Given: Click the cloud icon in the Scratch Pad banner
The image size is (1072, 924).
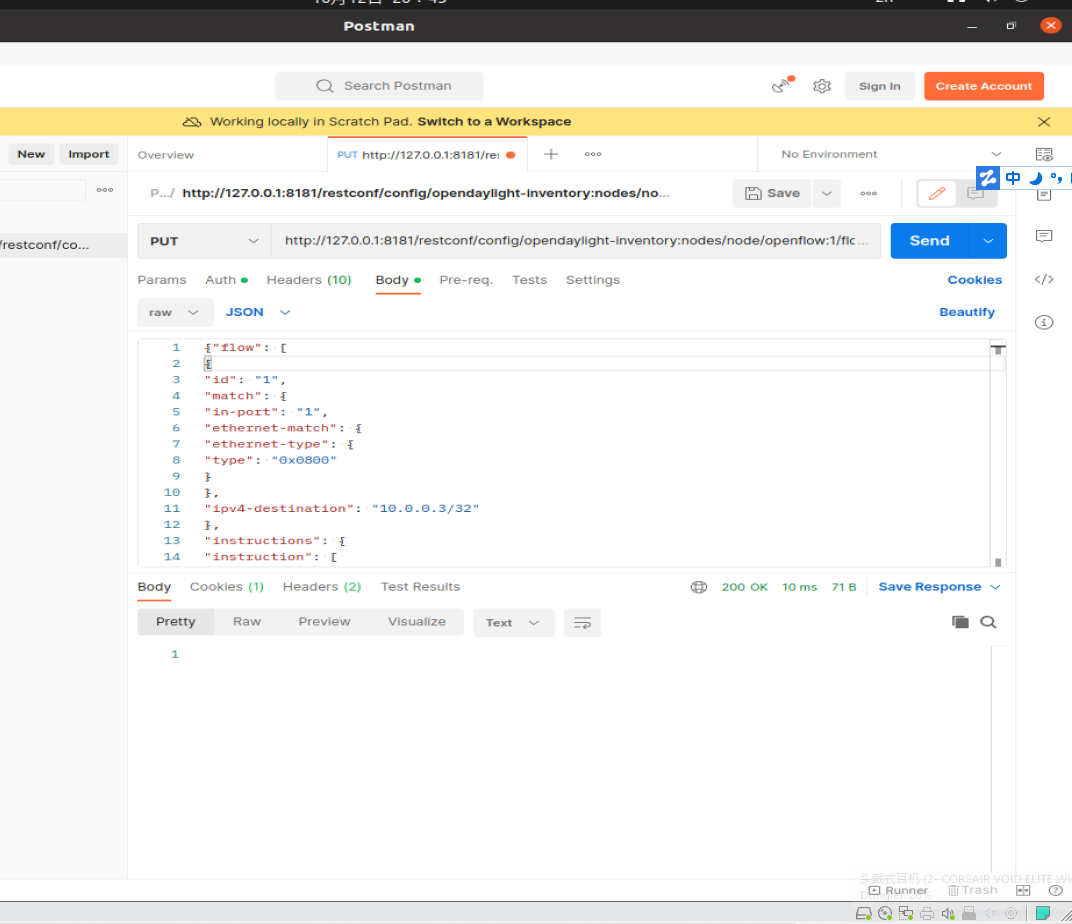Looking at the screenshot, I should coord(192,122).
